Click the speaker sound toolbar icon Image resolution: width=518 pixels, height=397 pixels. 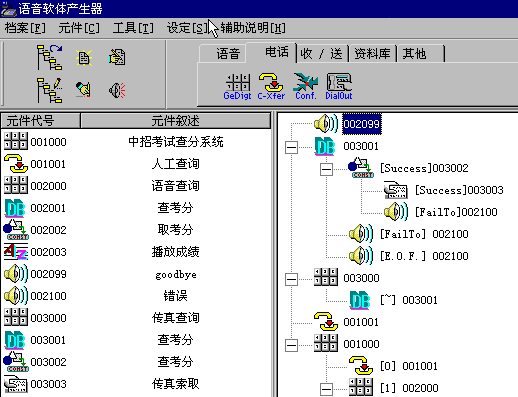[x=117, y=90]
